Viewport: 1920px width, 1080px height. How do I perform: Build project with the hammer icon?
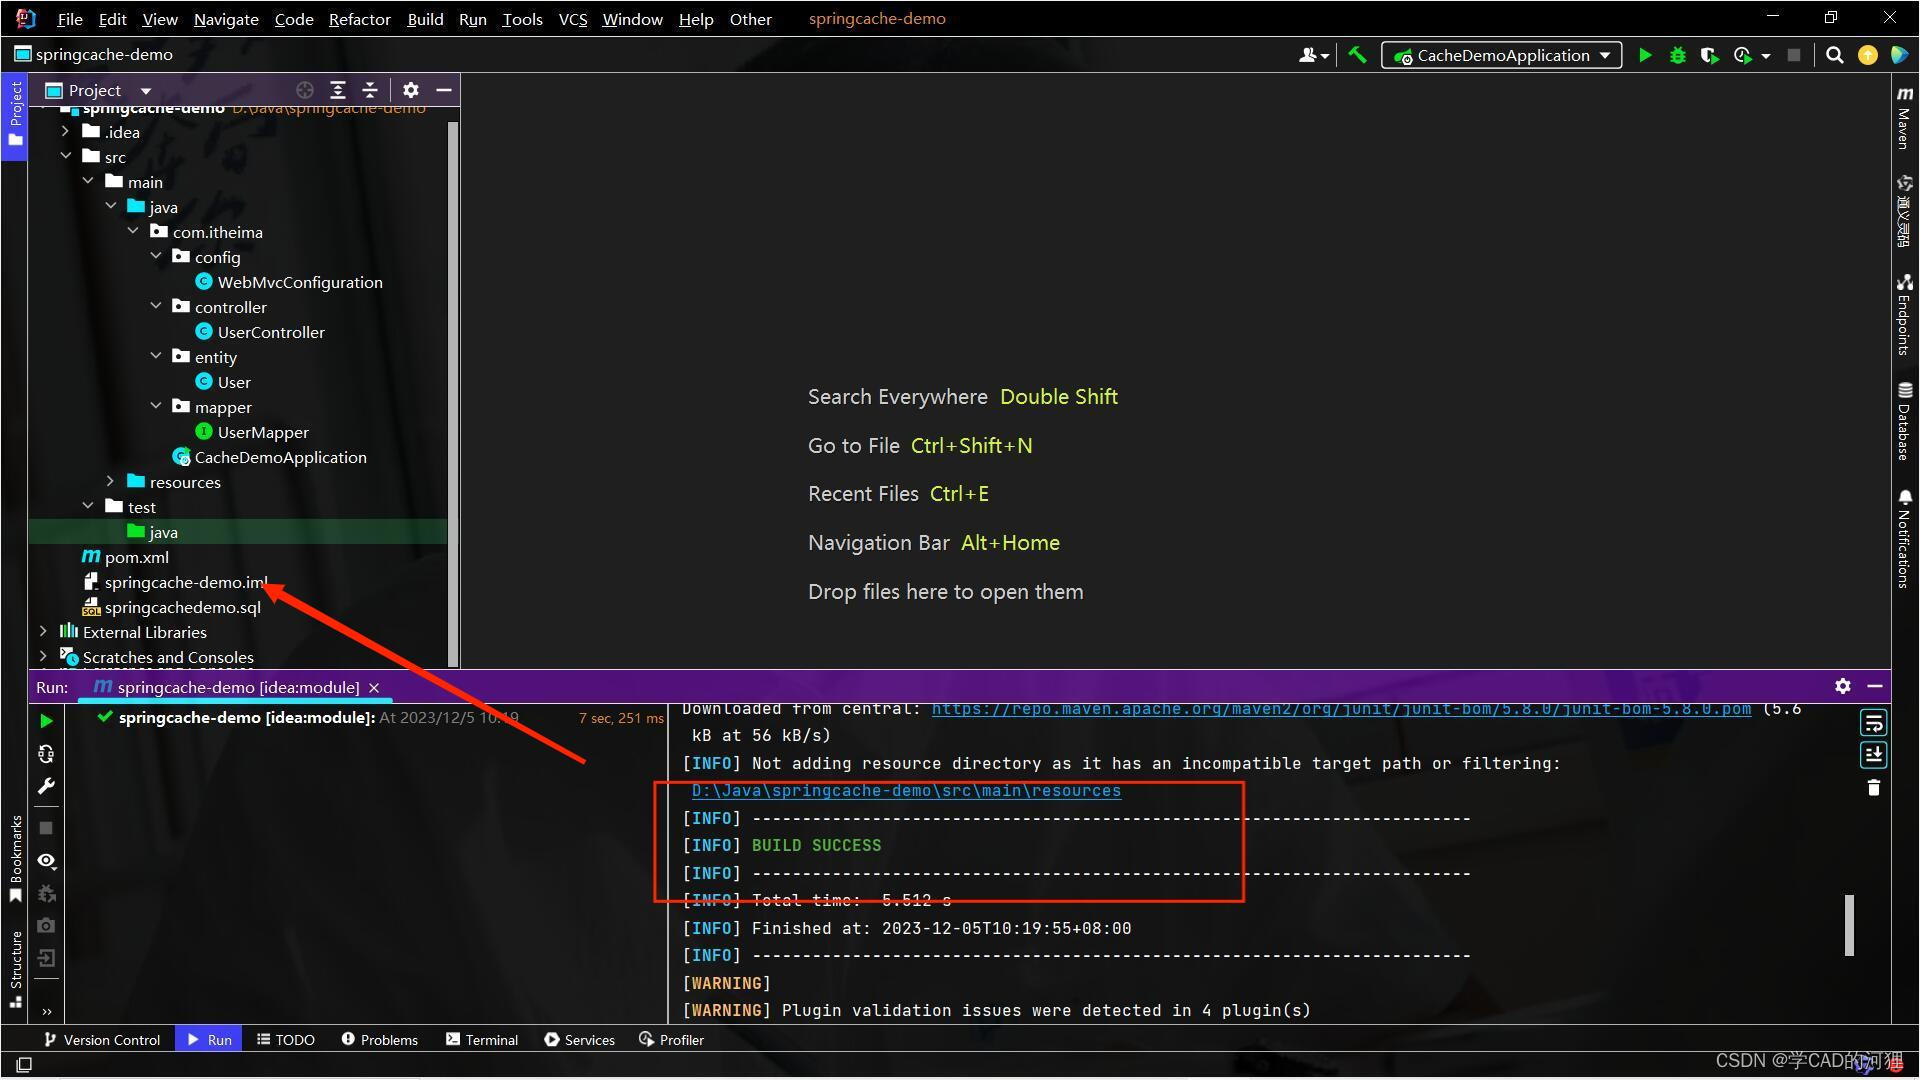pos(1357,56)
